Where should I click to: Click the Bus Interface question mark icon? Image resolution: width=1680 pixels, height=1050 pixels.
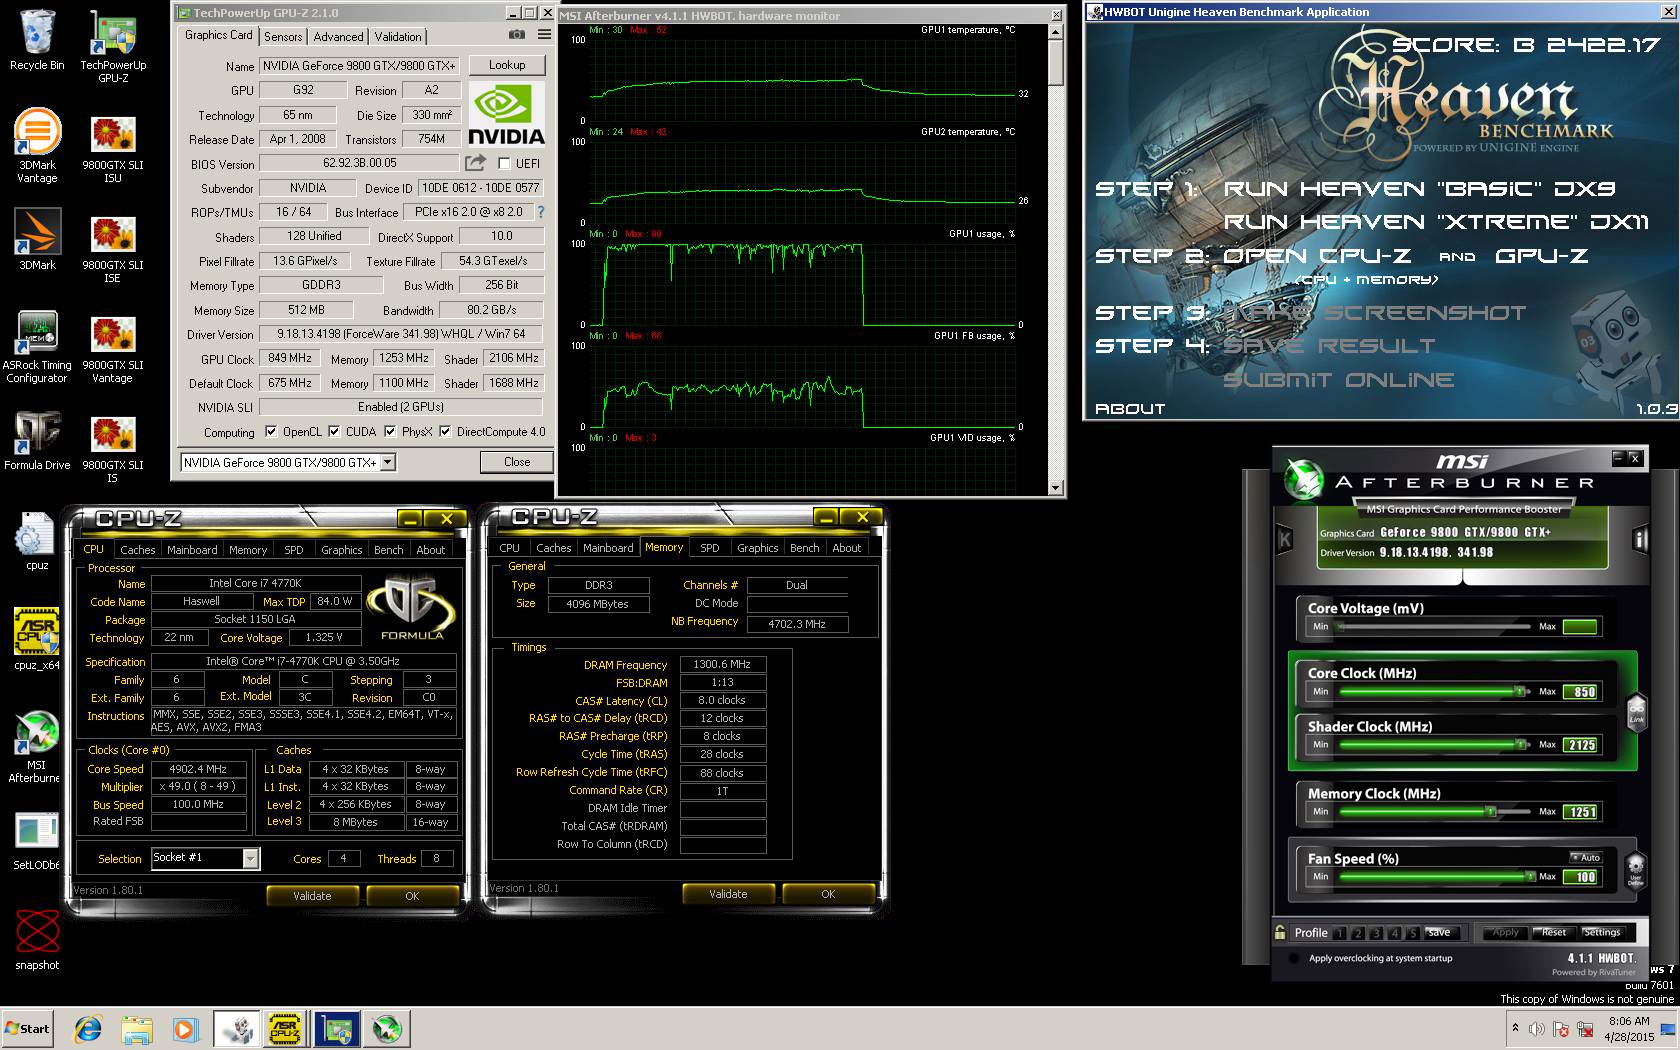pos(541,212)
